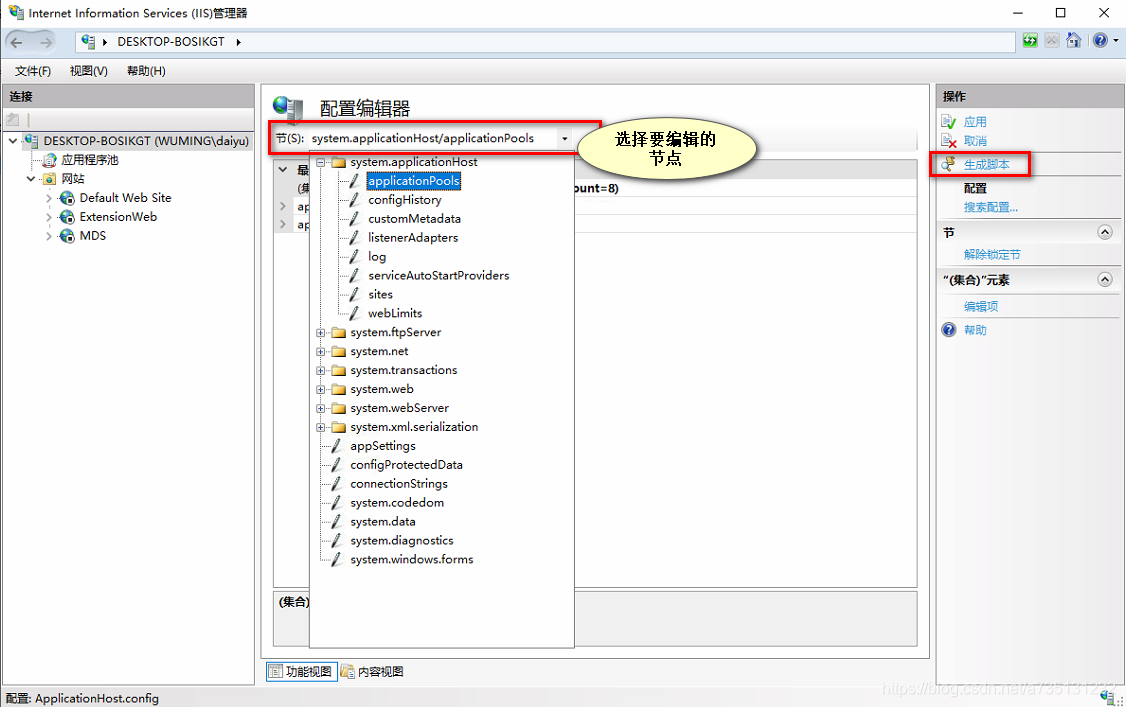Screen dimensions: 1126x707
Task: Click the 应用 link in actions pane
Action: pyautogui.click(x=975, y=122)
